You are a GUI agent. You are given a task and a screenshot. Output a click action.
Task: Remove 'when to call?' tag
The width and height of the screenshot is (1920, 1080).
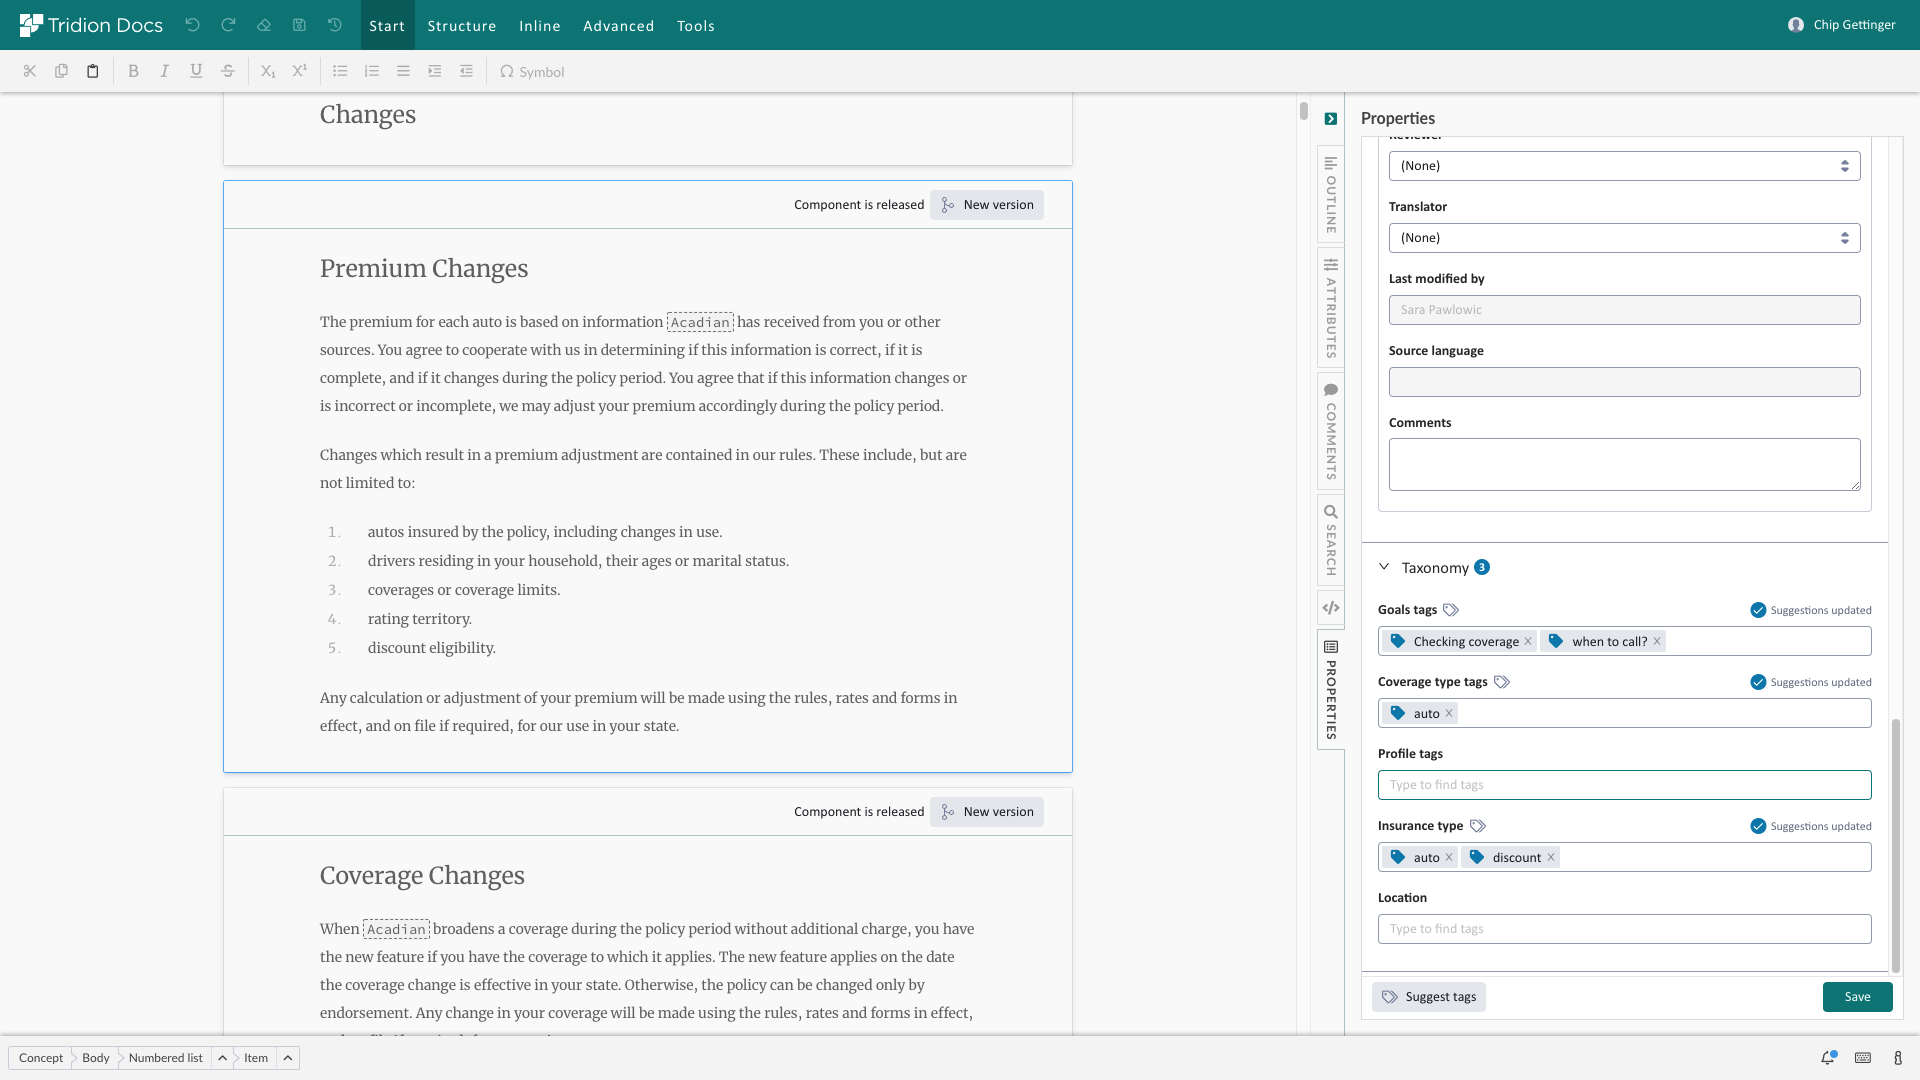[x=1657, y=642]
